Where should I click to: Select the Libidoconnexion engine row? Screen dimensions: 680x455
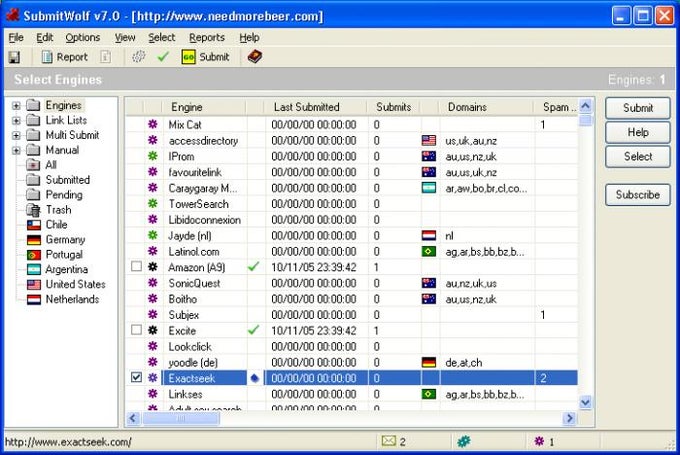point(351,219)
